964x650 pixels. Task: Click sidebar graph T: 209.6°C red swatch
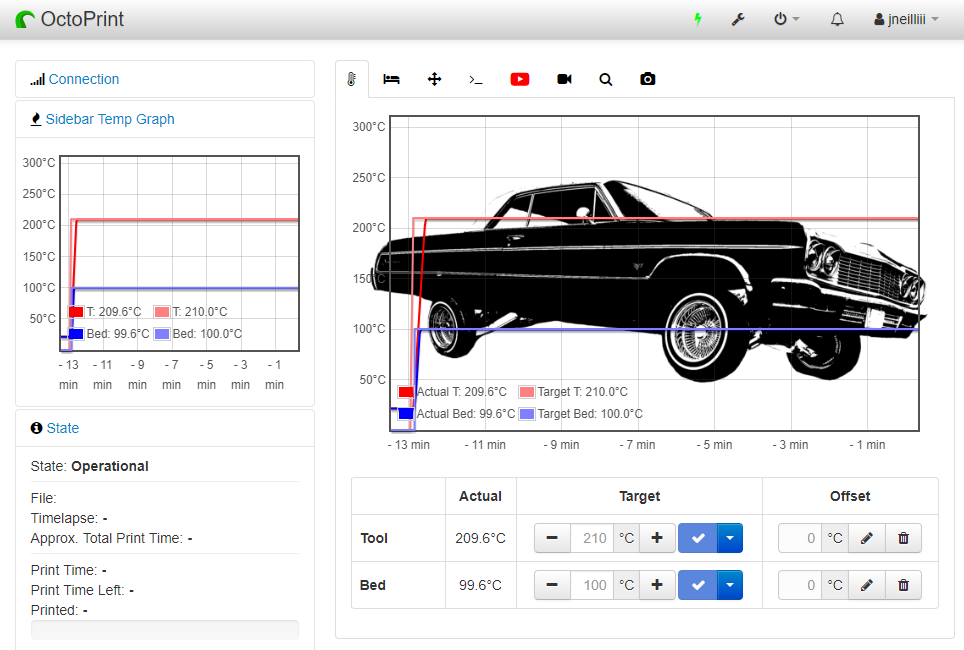(76, 312)
